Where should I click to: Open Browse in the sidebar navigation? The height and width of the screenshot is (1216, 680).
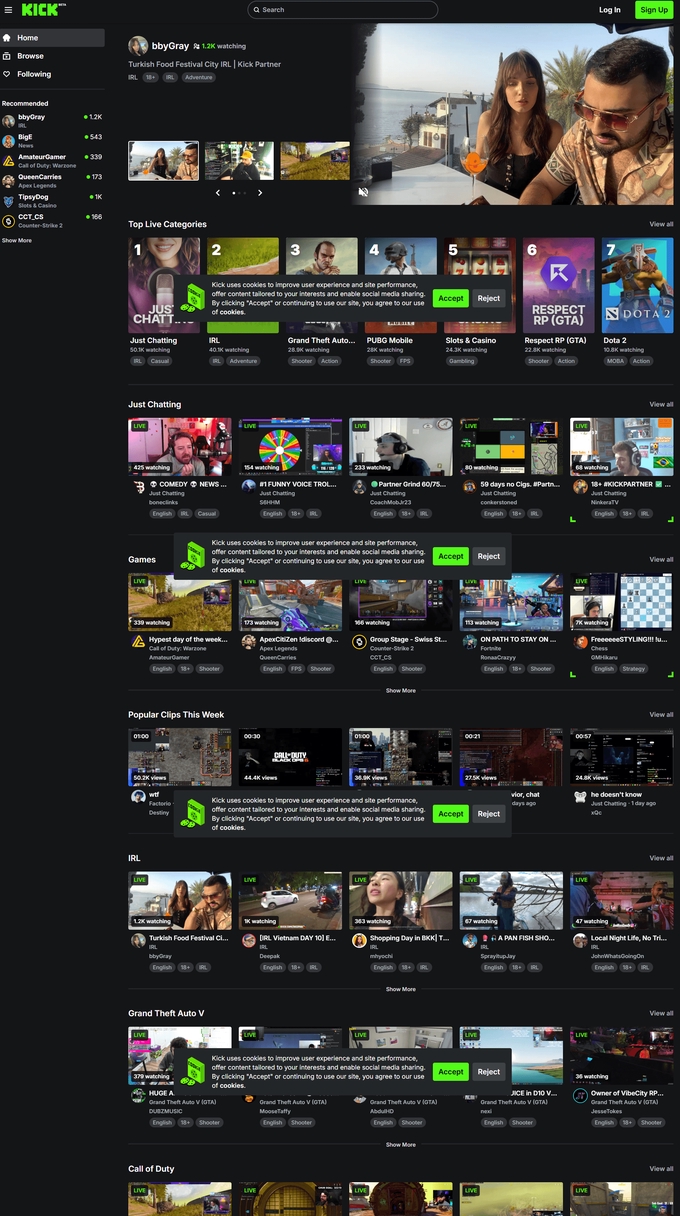(52, 56)
